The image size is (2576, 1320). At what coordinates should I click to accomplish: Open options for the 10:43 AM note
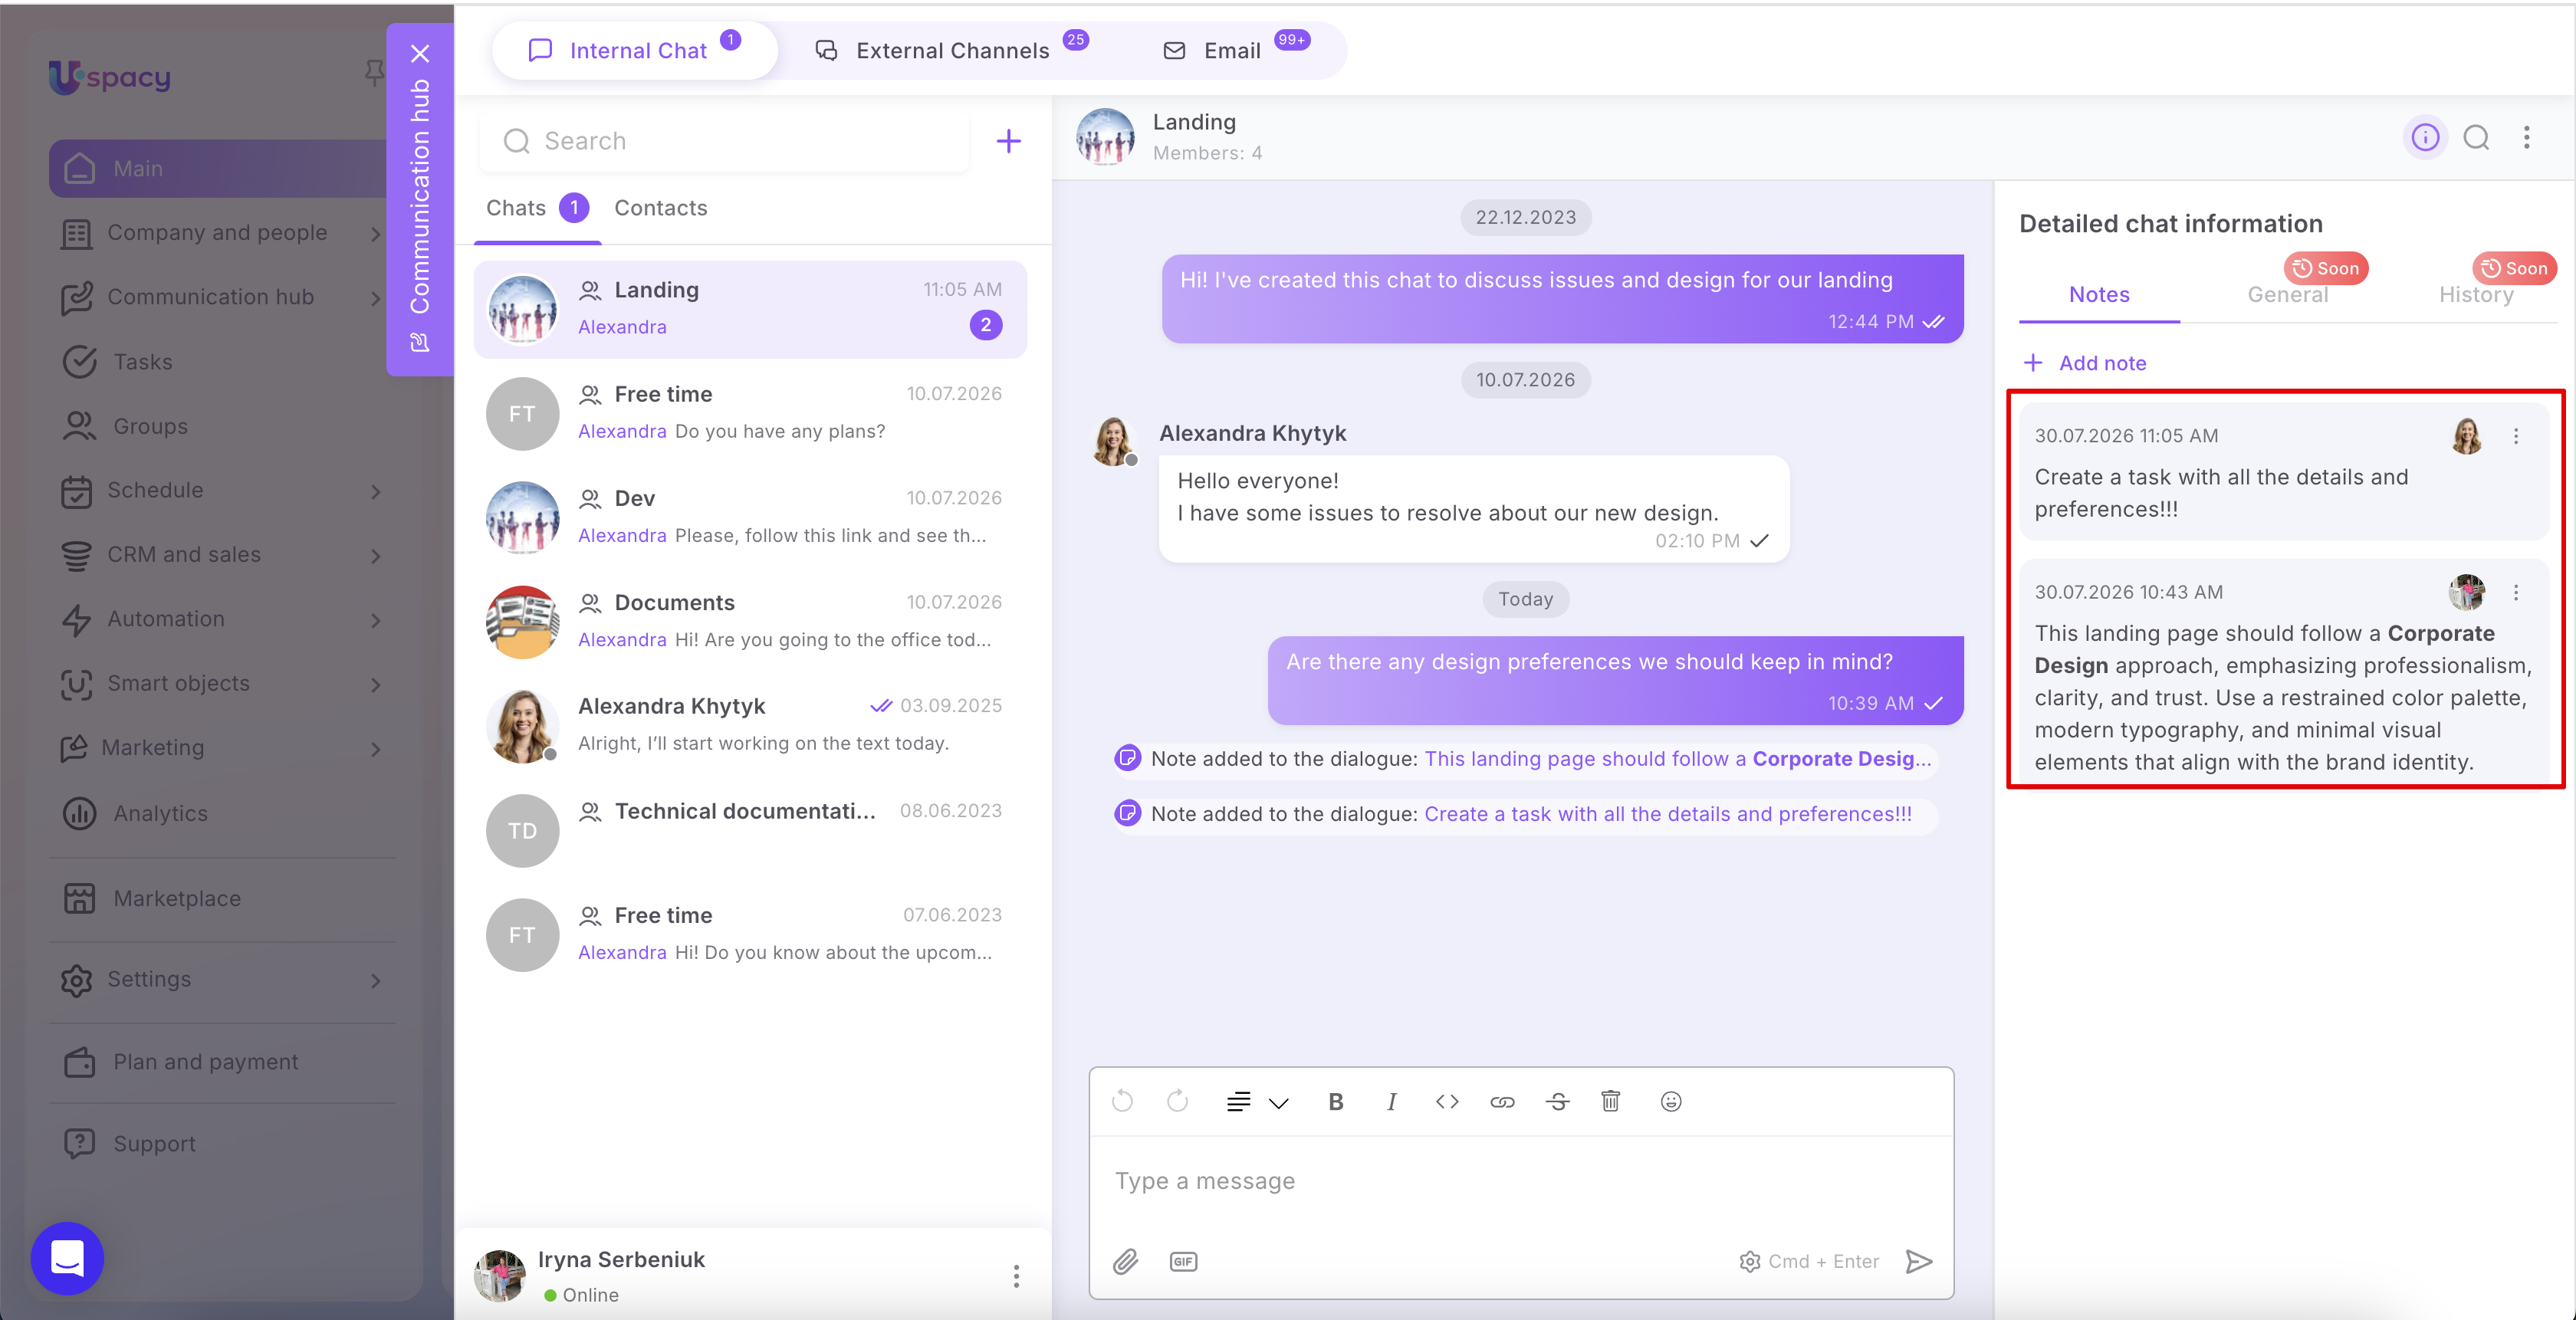coord(2516,593)
